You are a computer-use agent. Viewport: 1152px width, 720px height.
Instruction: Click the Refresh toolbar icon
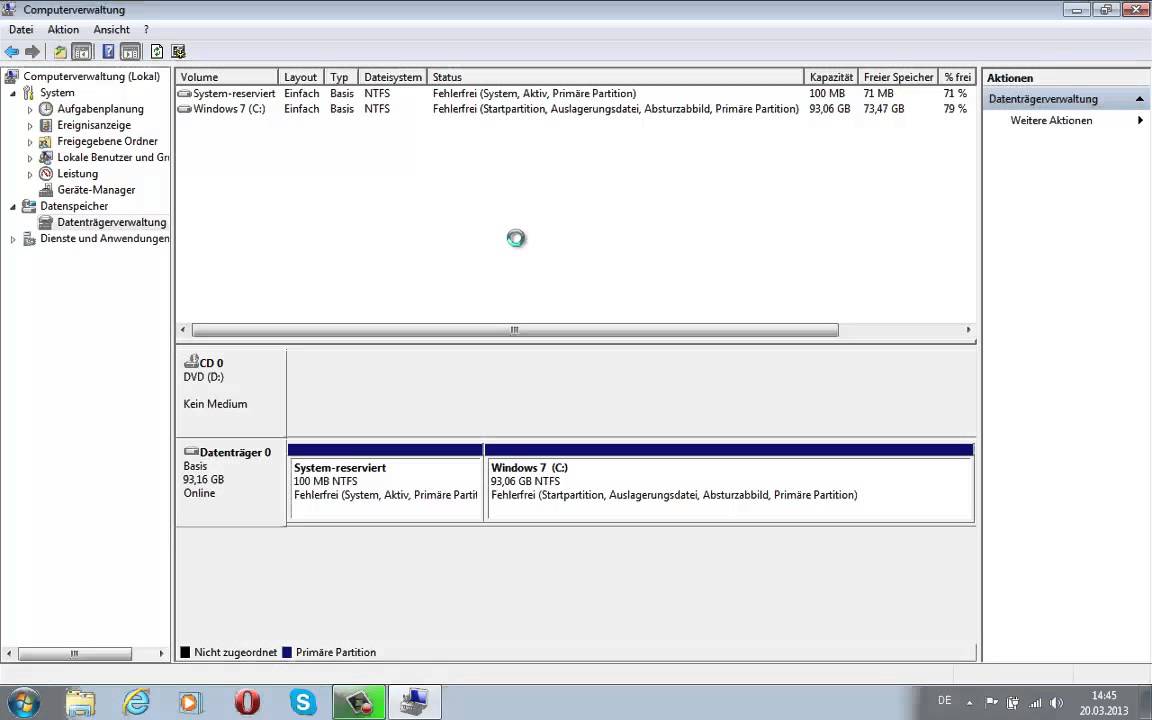tap(156, 51)
